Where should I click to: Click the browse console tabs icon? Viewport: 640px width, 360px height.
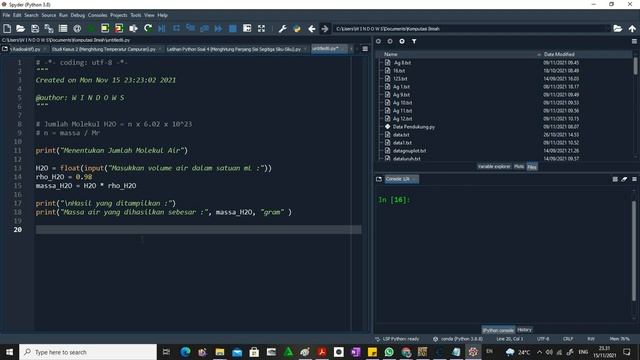point(379,179)
